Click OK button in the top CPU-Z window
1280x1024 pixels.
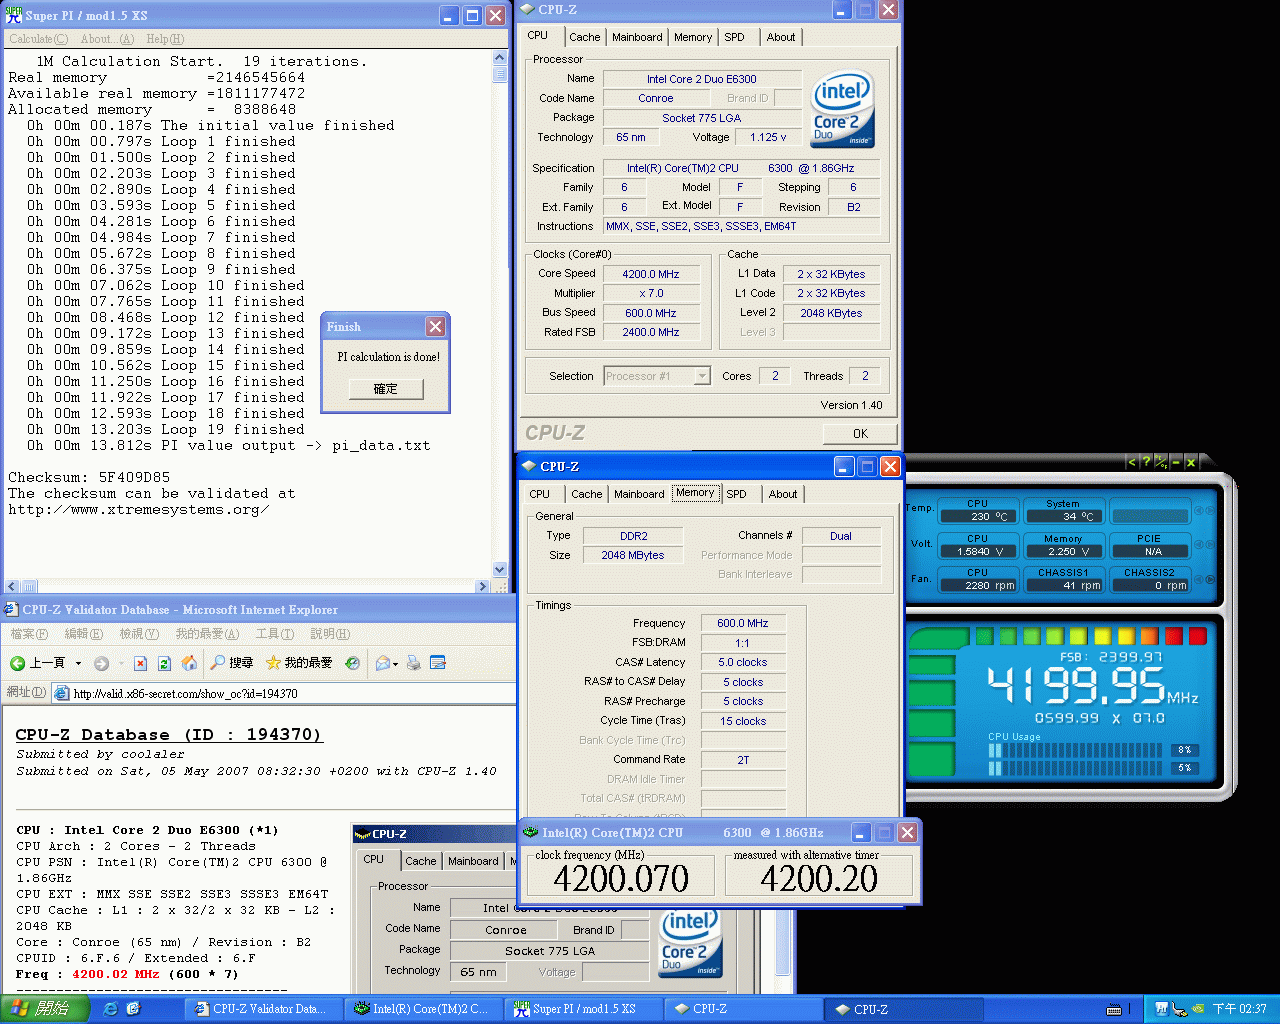click(x=860, y=433)
